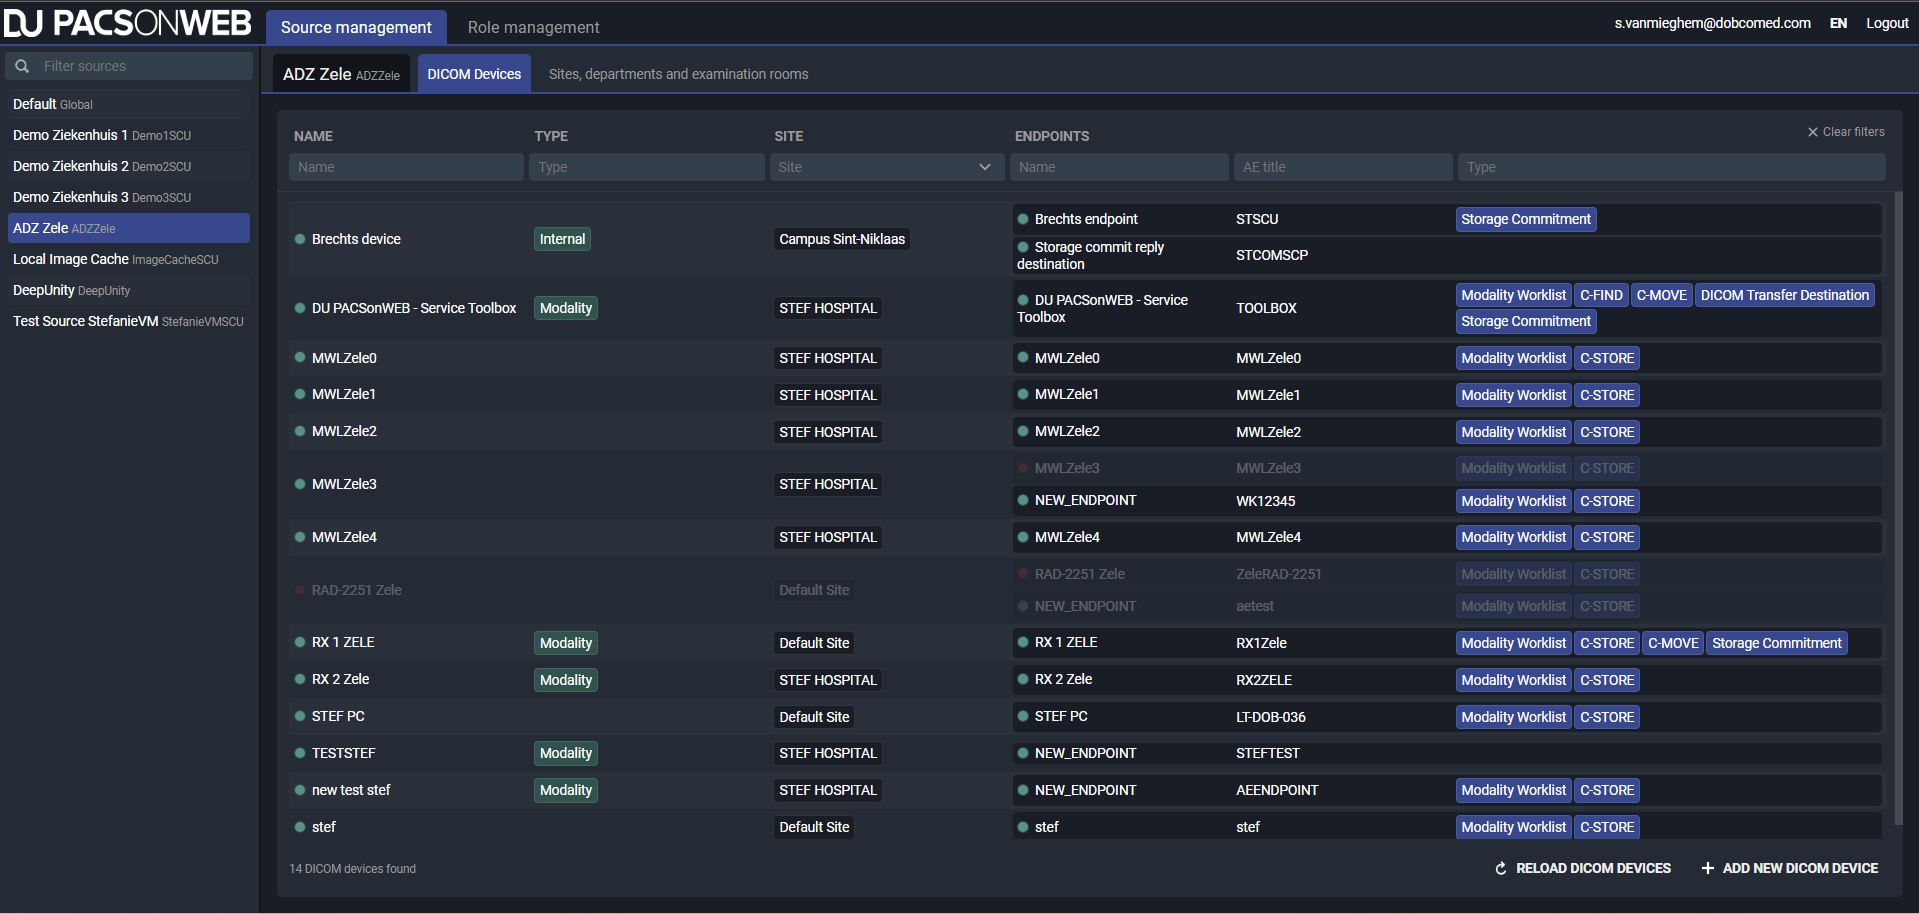This screenshot has height=914, width=1919.
Task: Click Clear filters
Action: point(1846,132)
